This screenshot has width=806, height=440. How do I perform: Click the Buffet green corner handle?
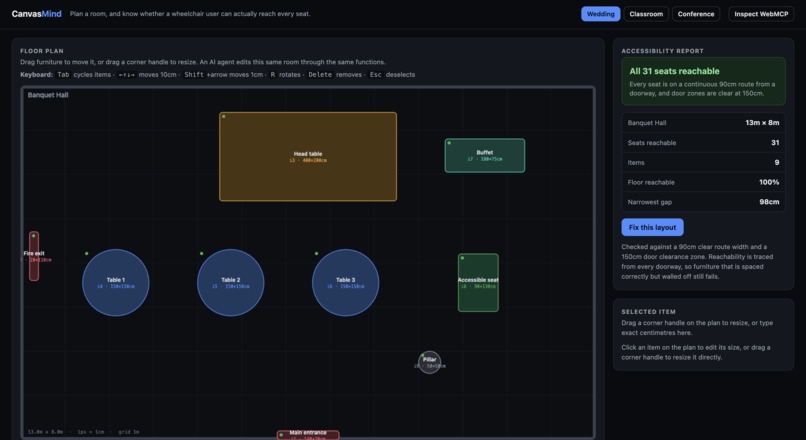click(x=449, y=143)
